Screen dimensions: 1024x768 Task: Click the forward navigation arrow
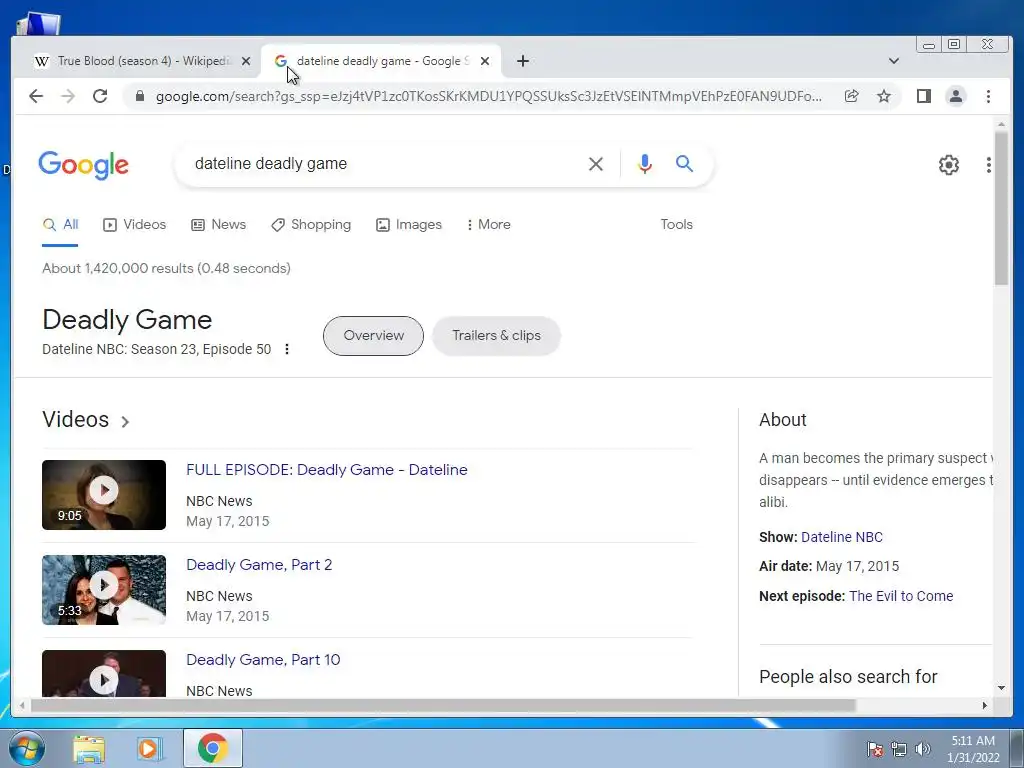tap(68, 97)
